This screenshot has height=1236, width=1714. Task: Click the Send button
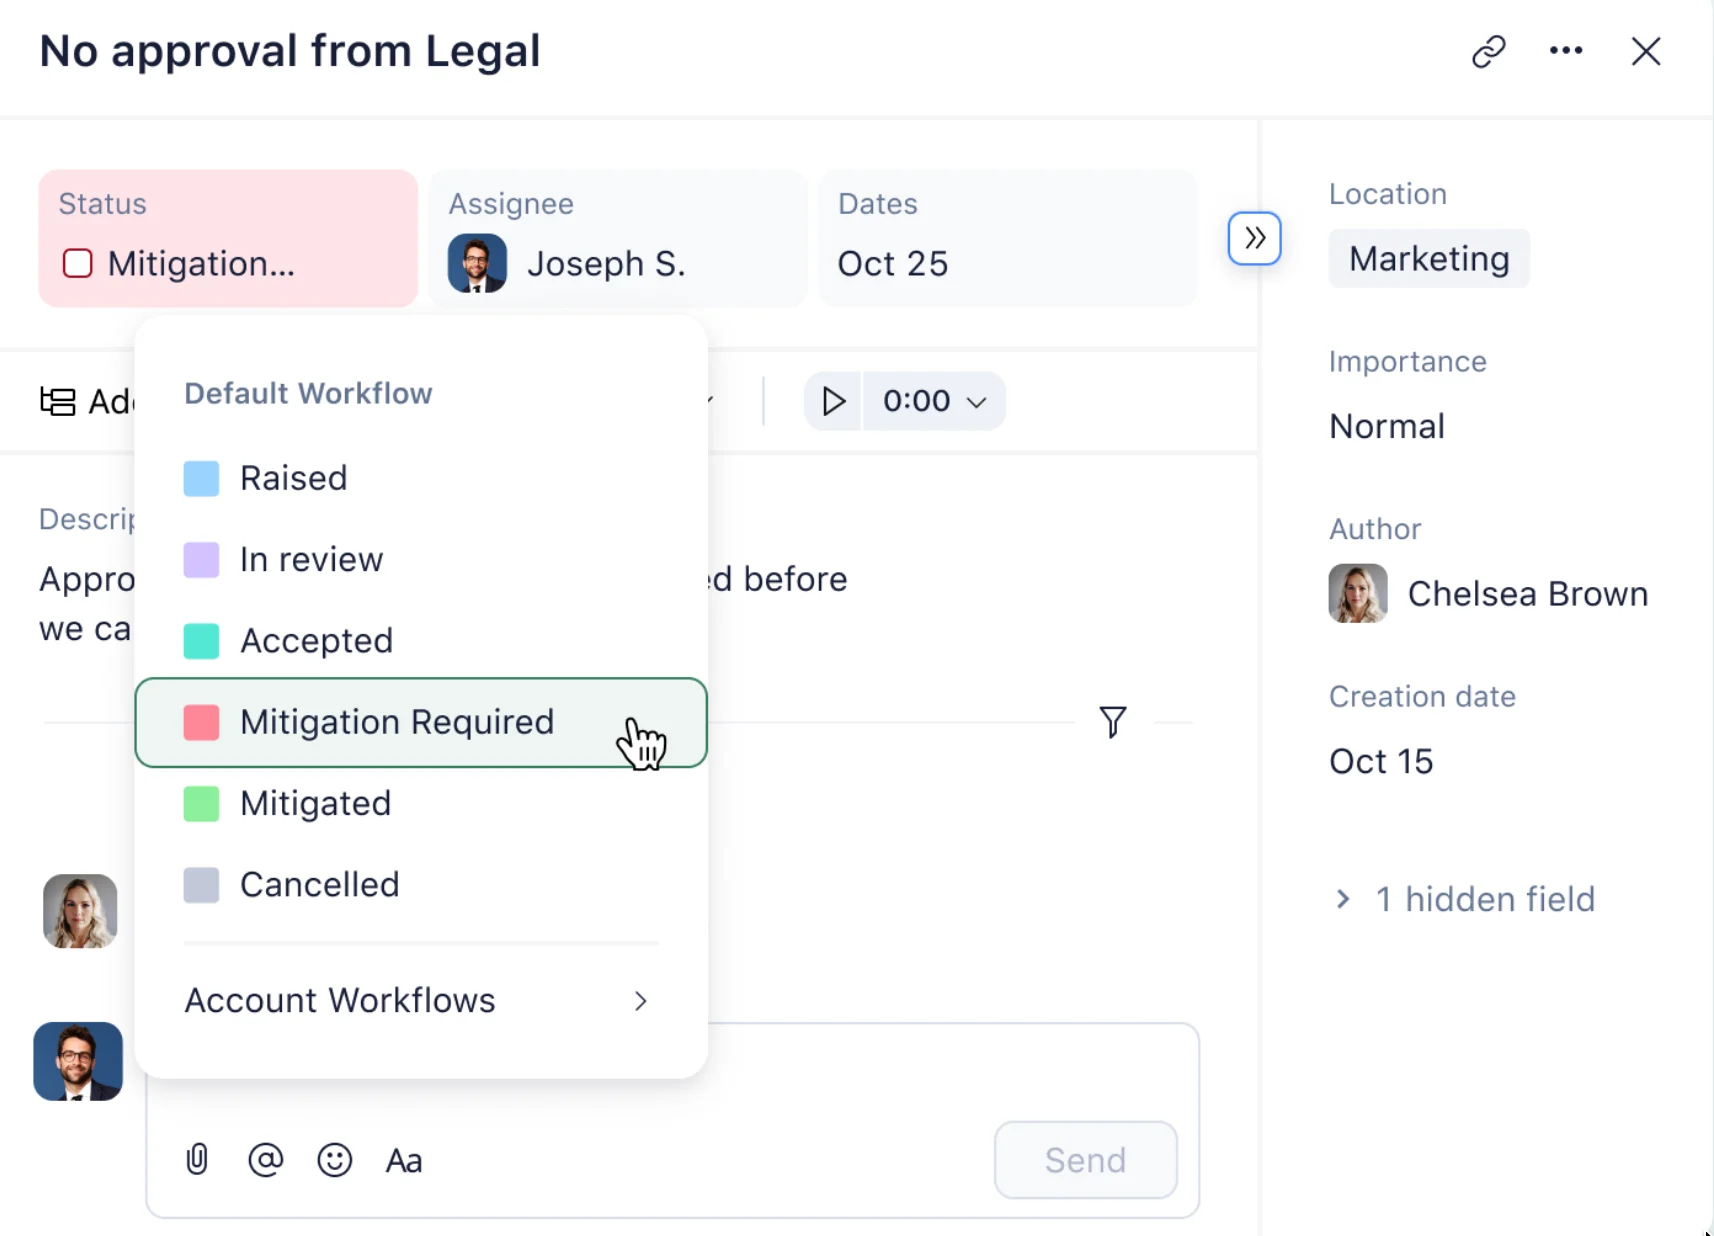pos(1085,1159)
